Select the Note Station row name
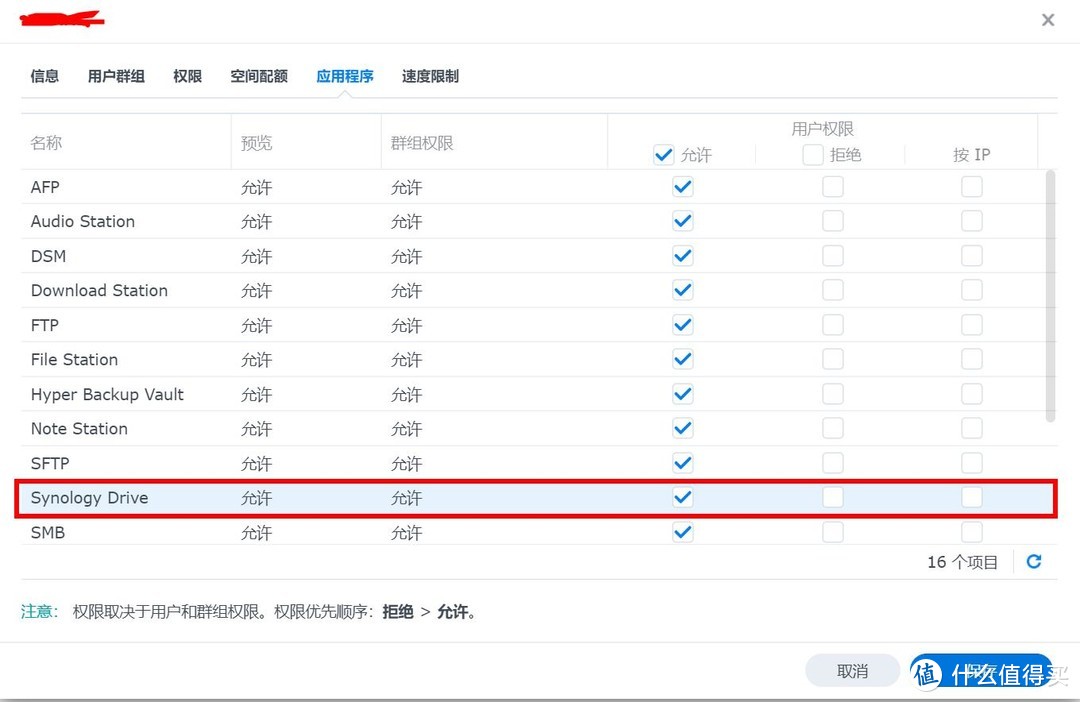 79,429
